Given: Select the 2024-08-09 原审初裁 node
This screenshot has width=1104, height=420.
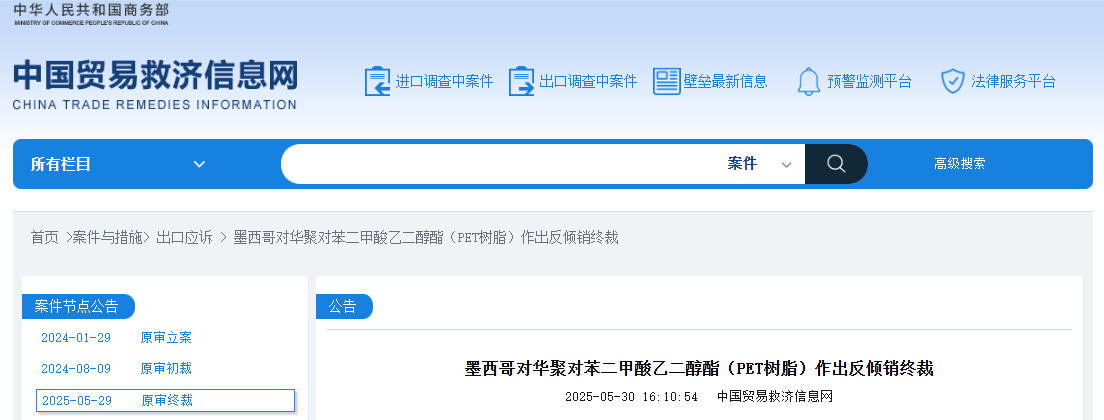Looking at the screenshot, I should coord(116,368).
